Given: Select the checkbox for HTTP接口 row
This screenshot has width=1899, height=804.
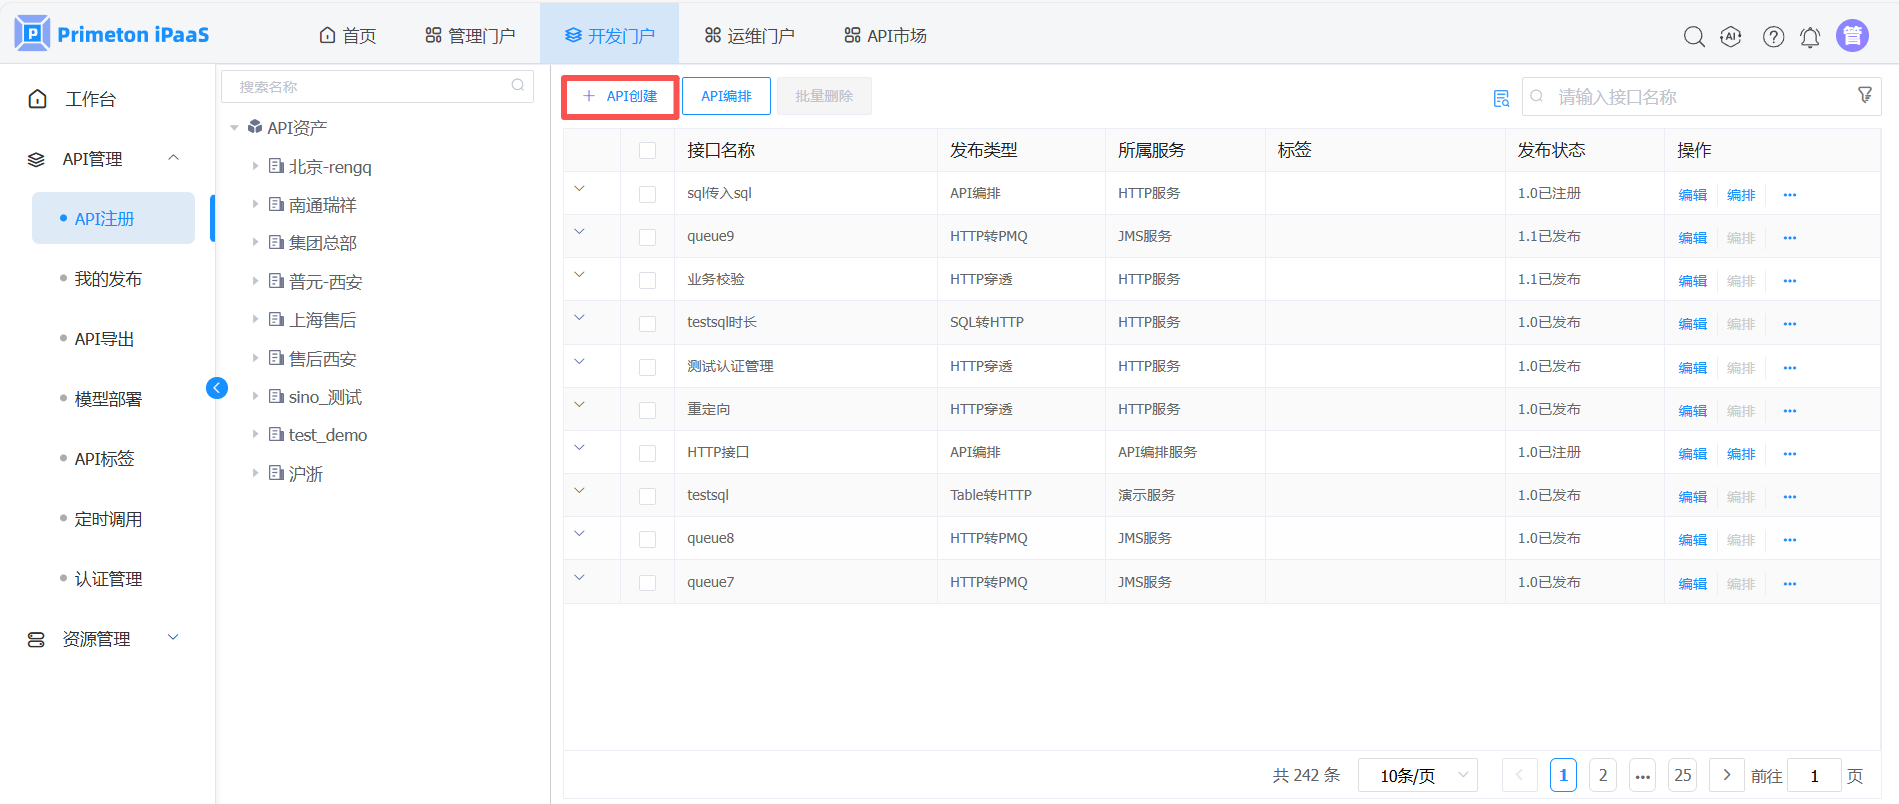Looking at the screenshot, I should [x=647, y=453].
